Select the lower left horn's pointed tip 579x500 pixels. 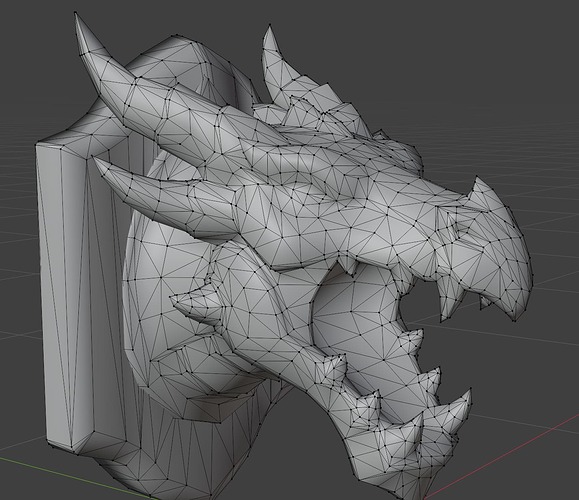[93, 158]
